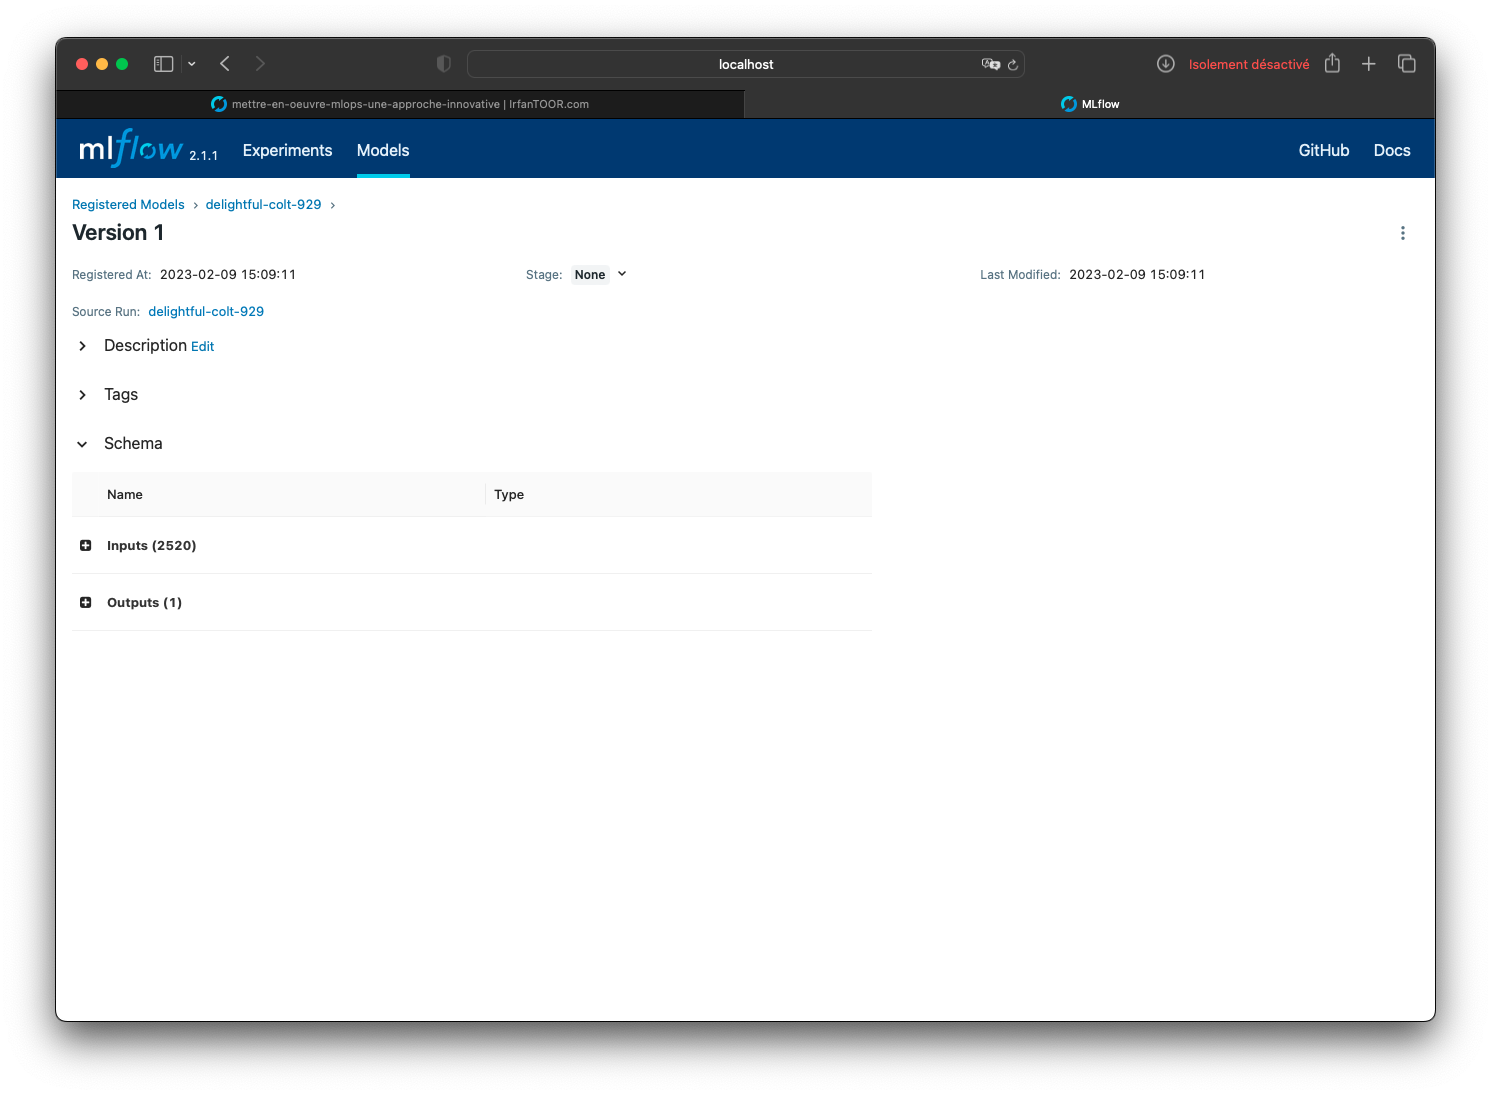Click the Type column header
1491x1095 pixels.
(509, 494)
